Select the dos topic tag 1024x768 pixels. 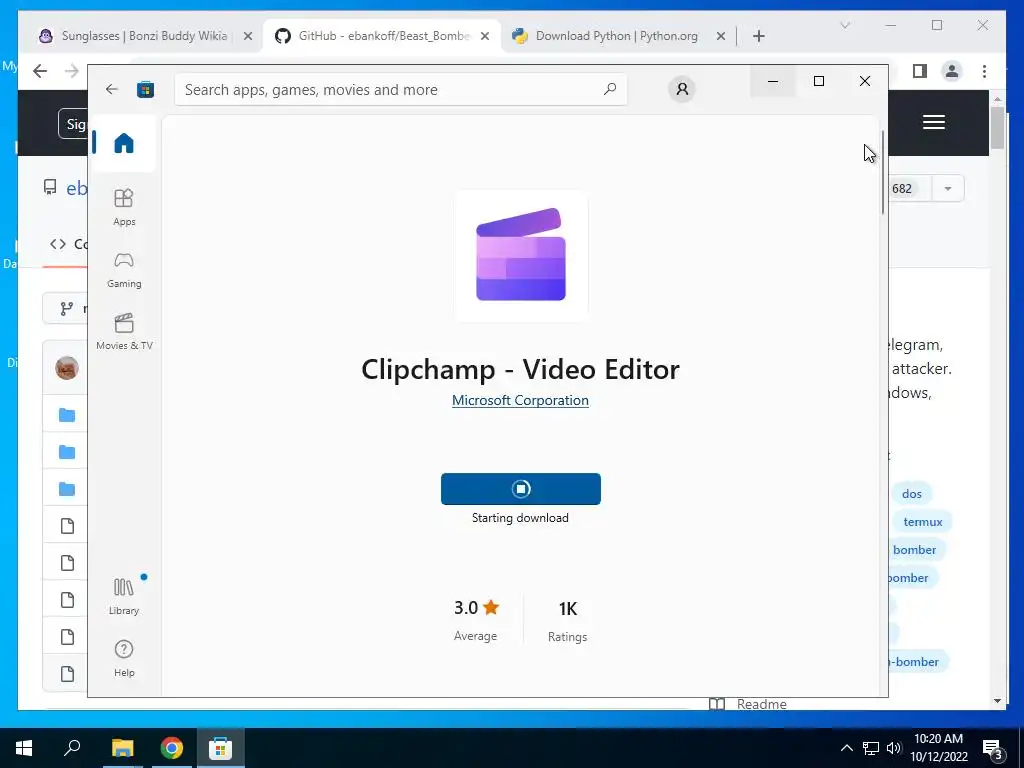pos(911,494)
